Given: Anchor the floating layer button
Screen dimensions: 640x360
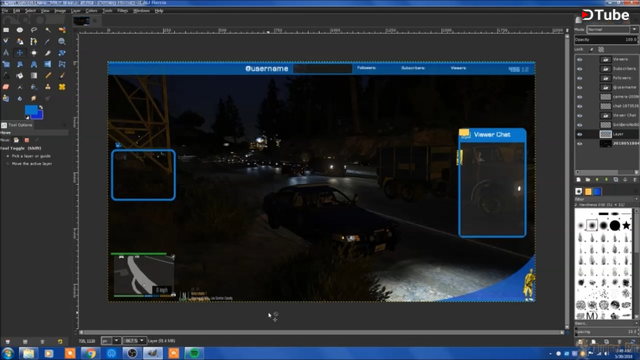Looking at the screenshot, I should click(x=625, y=180).
